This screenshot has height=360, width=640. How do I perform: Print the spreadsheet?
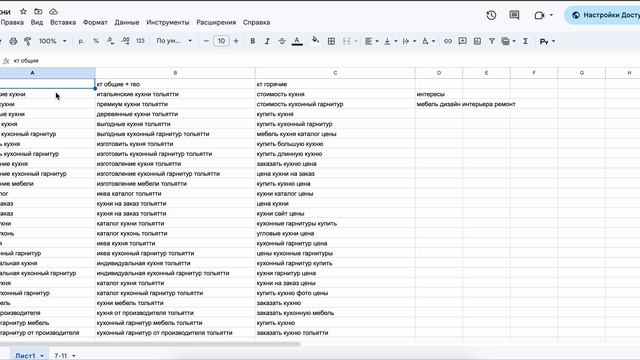13,41
